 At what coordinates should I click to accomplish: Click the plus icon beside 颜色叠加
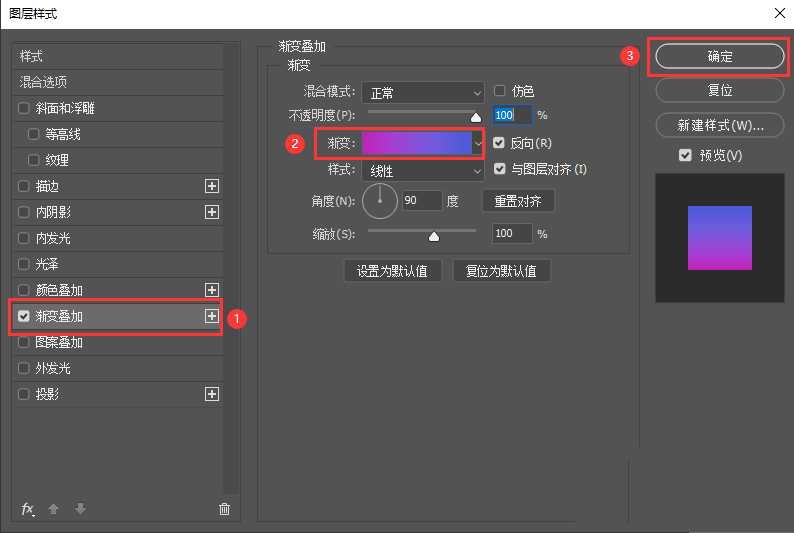click(x=212, y=290)
